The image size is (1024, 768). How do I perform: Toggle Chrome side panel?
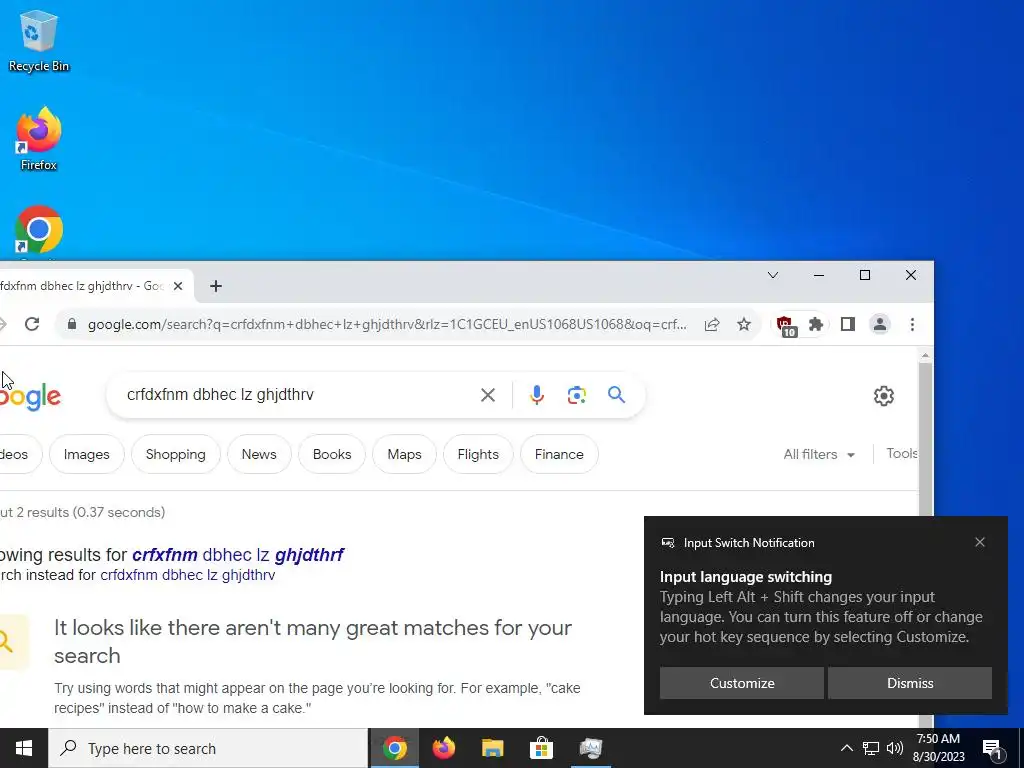pos(848,324)
